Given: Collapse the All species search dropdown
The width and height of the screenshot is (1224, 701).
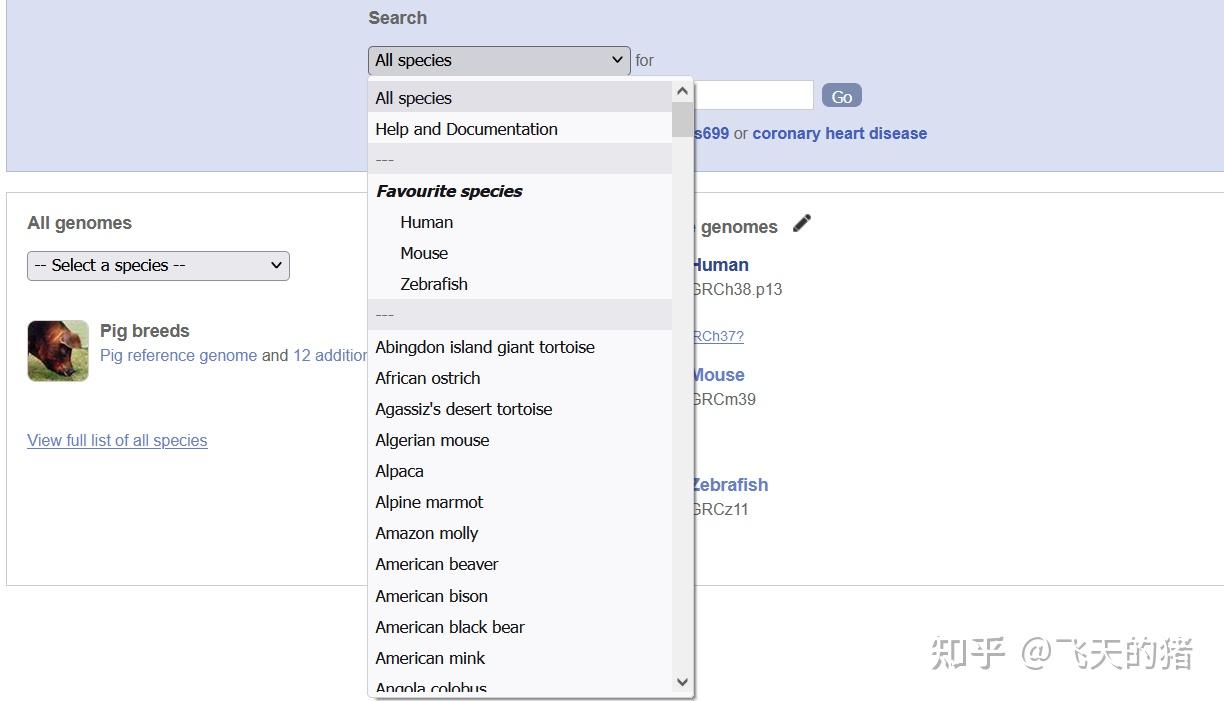Looking at the screenshot, I should pos(499,61).
